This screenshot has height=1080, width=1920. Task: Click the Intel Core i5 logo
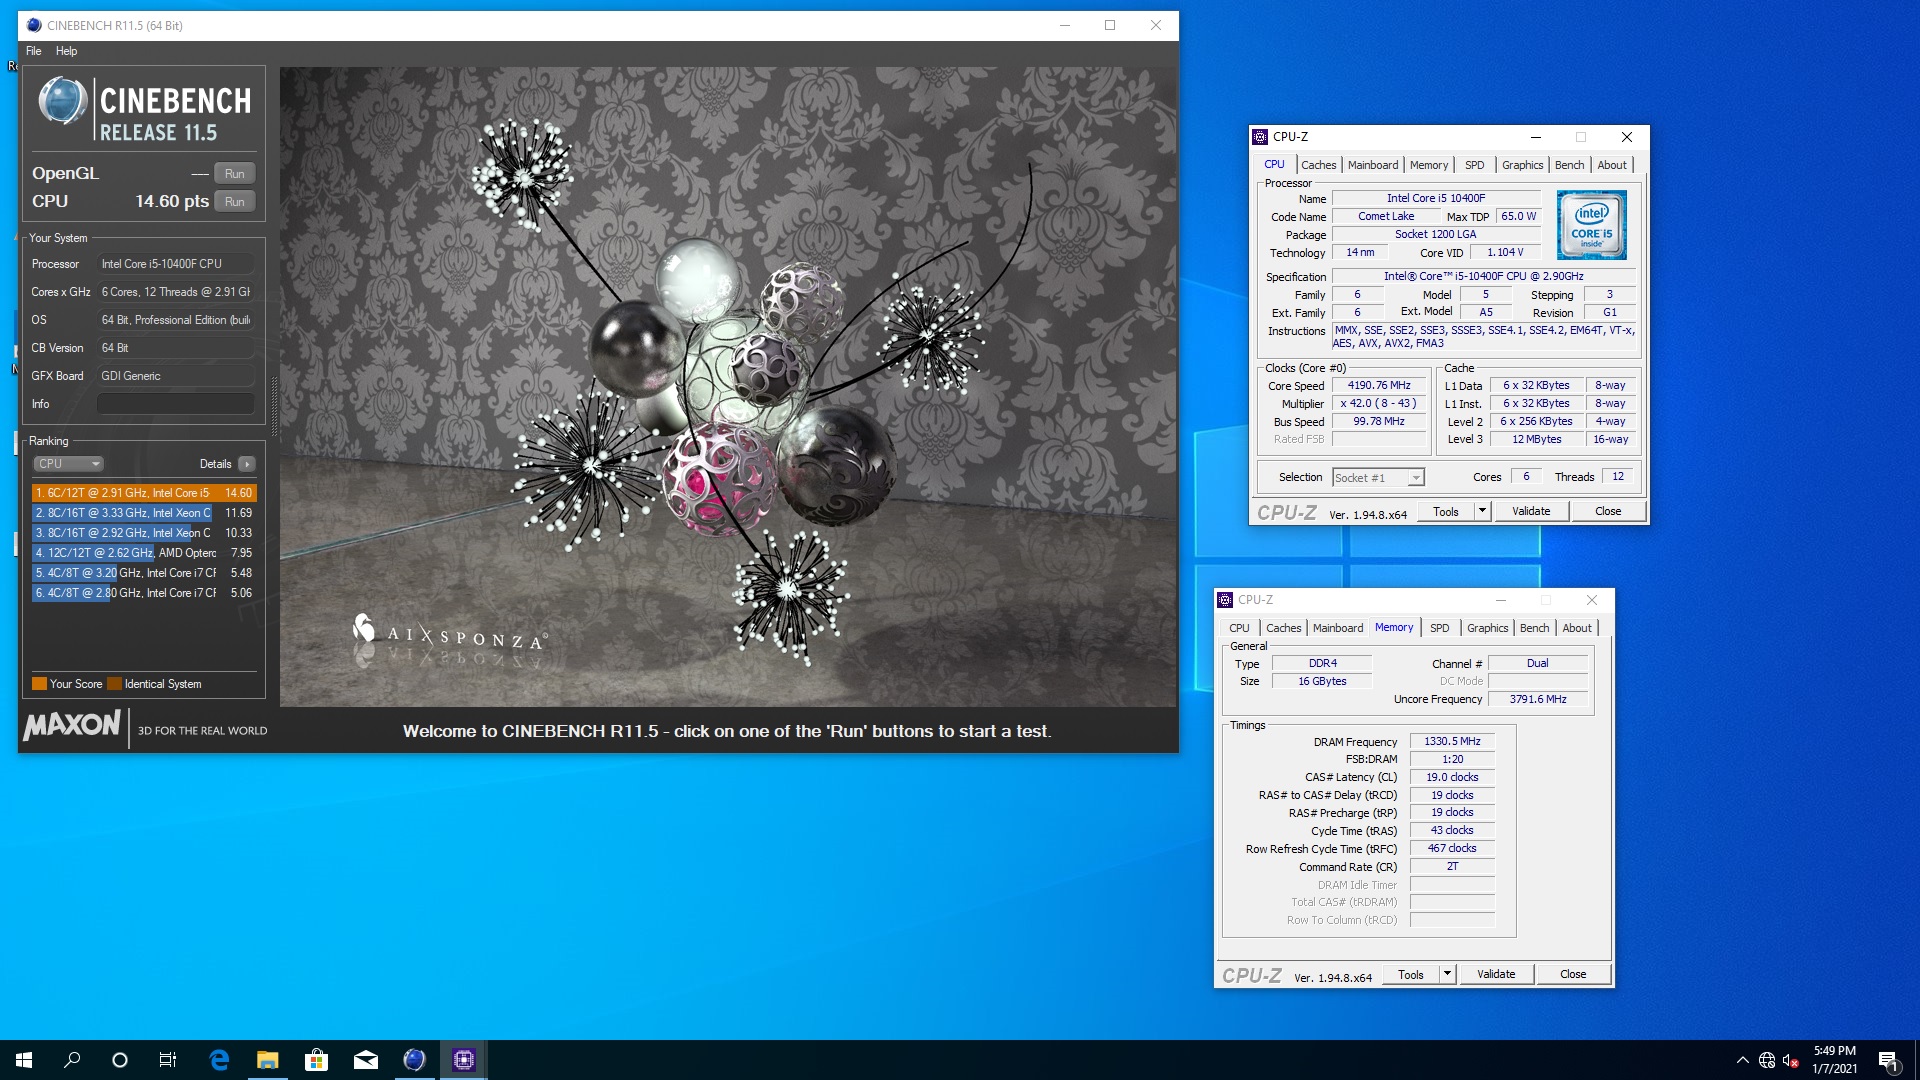pos(1592,224)
